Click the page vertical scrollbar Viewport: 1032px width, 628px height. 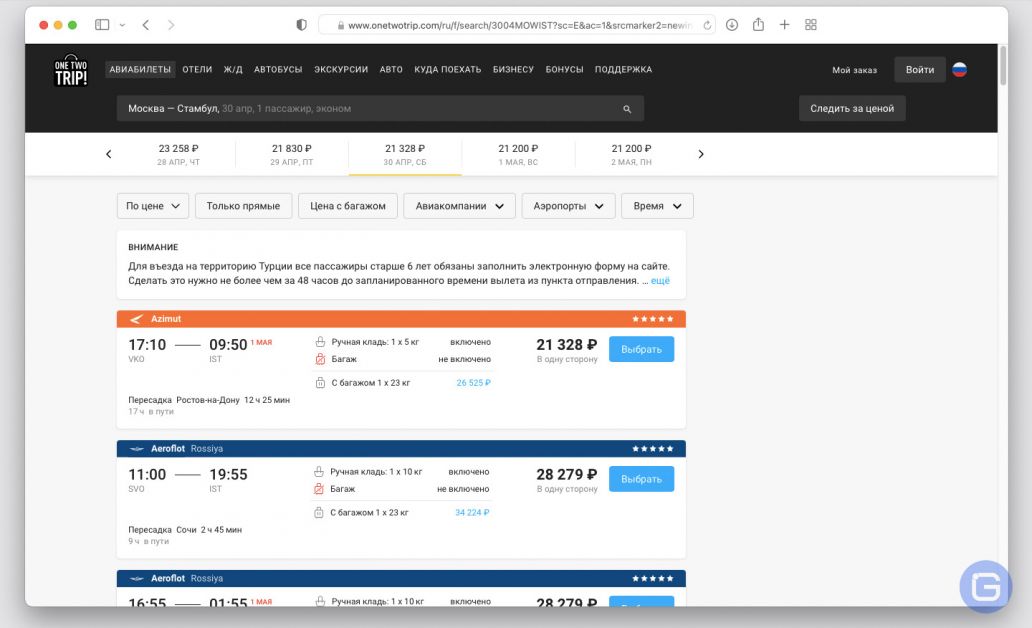(1003, 66)
